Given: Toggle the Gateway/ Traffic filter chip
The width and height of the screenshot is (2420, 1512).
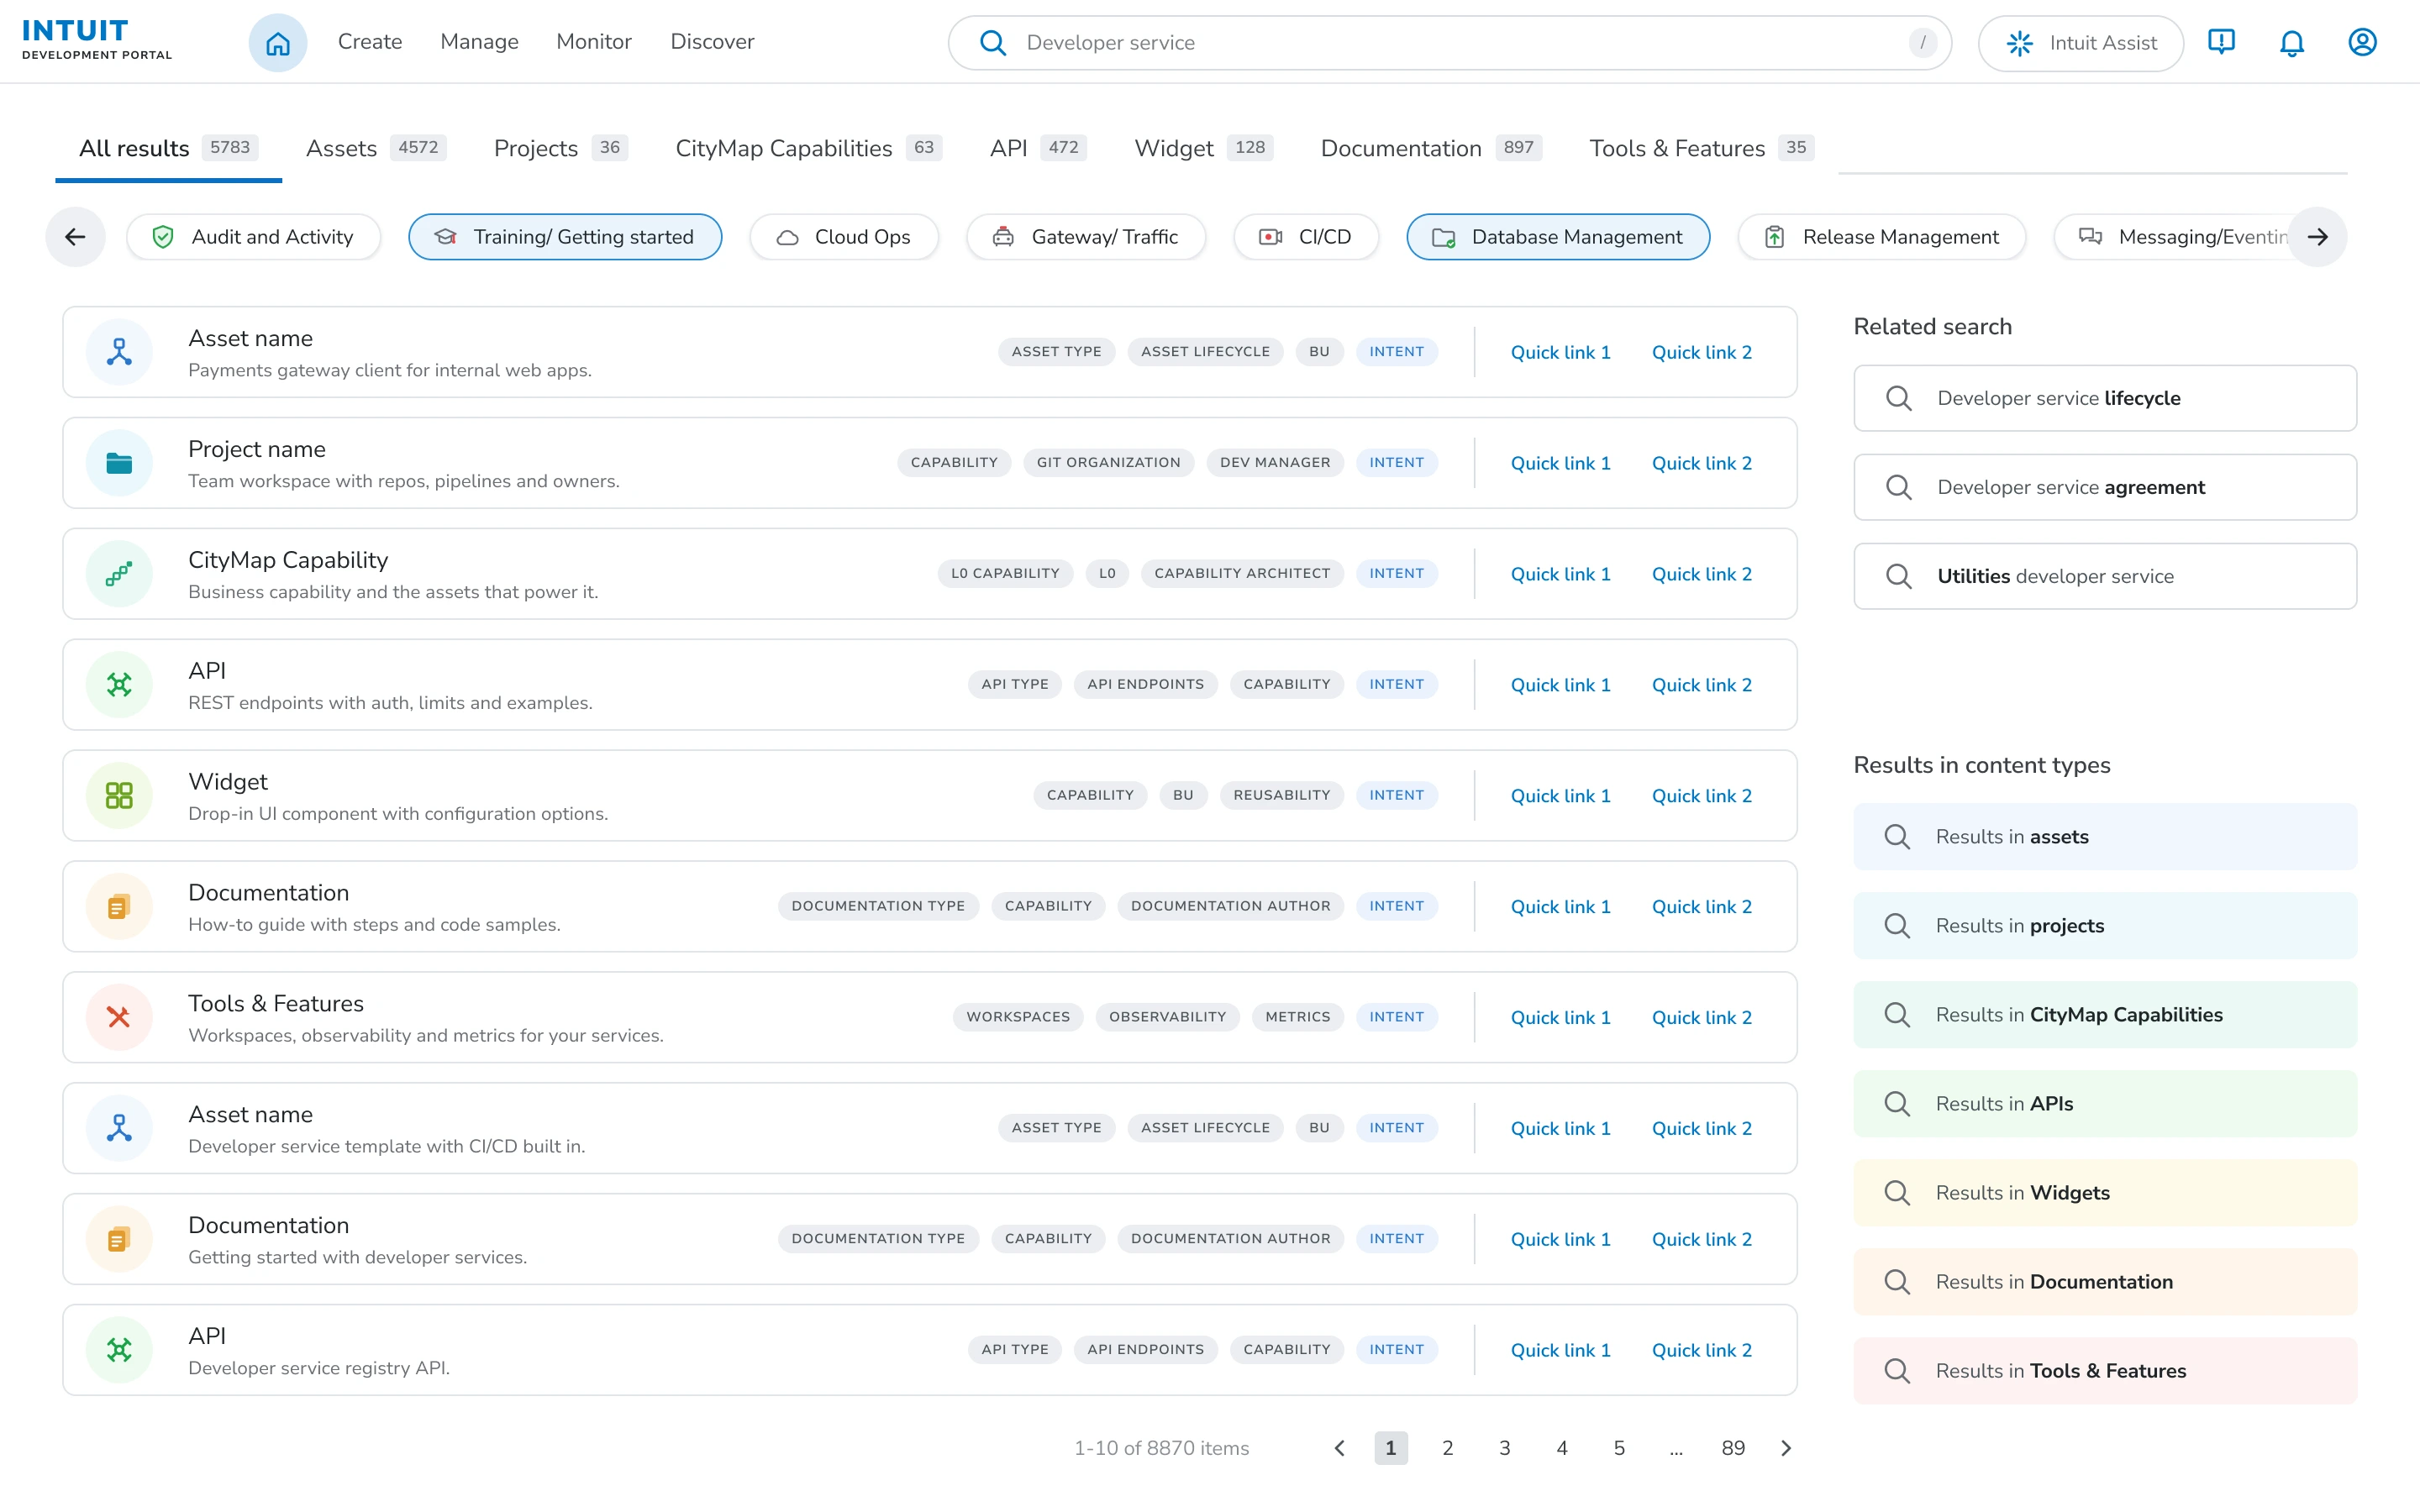Looking at the screenshot, I should (x=1086, y=237).
